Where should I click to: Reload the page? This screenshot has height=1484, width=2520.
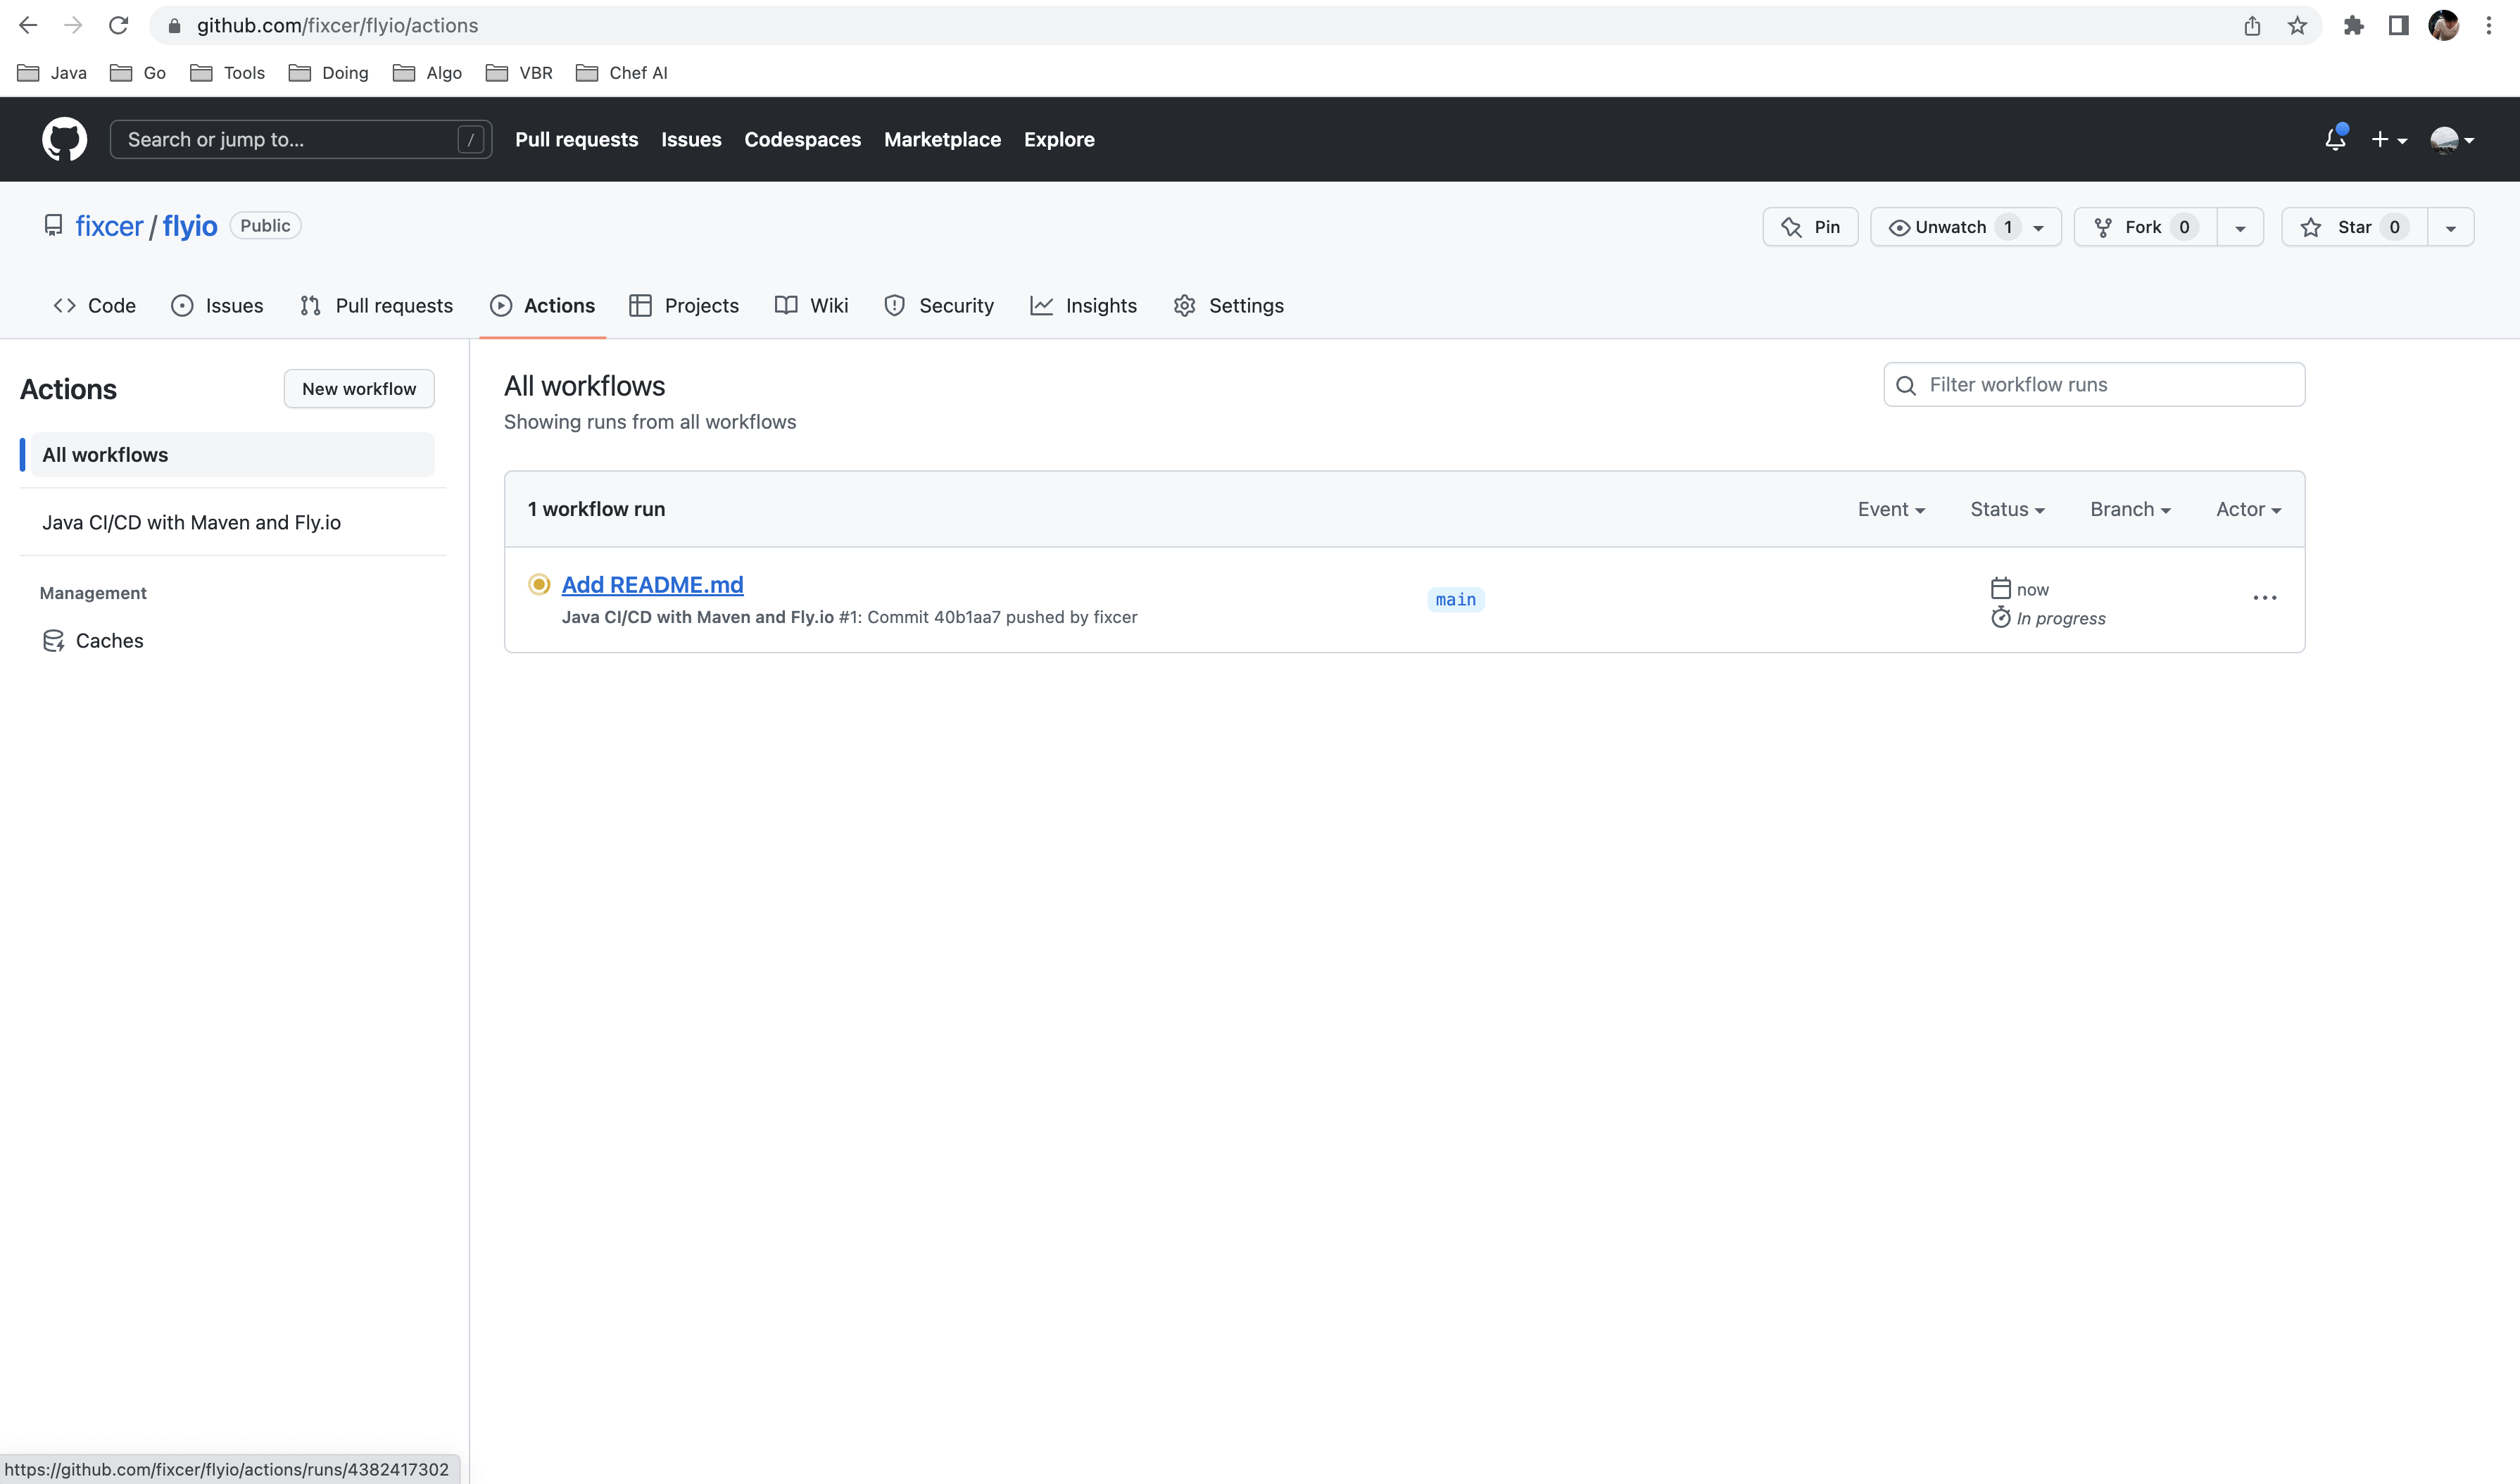pyautogui.click(x=118, y=25)
